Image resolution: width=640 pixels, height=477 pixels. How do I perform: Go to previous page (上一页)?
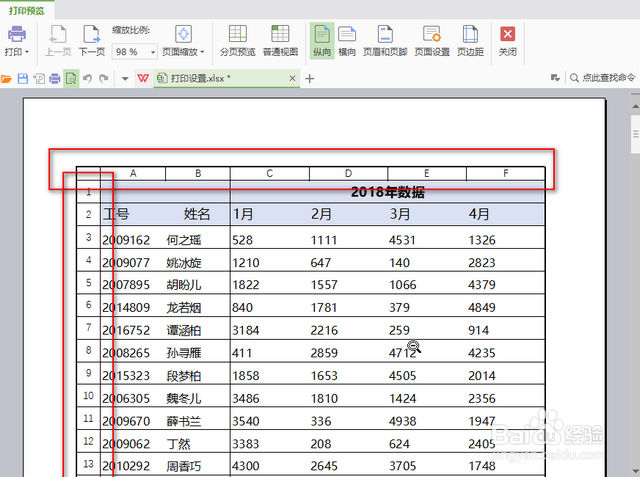coord(58,40)
